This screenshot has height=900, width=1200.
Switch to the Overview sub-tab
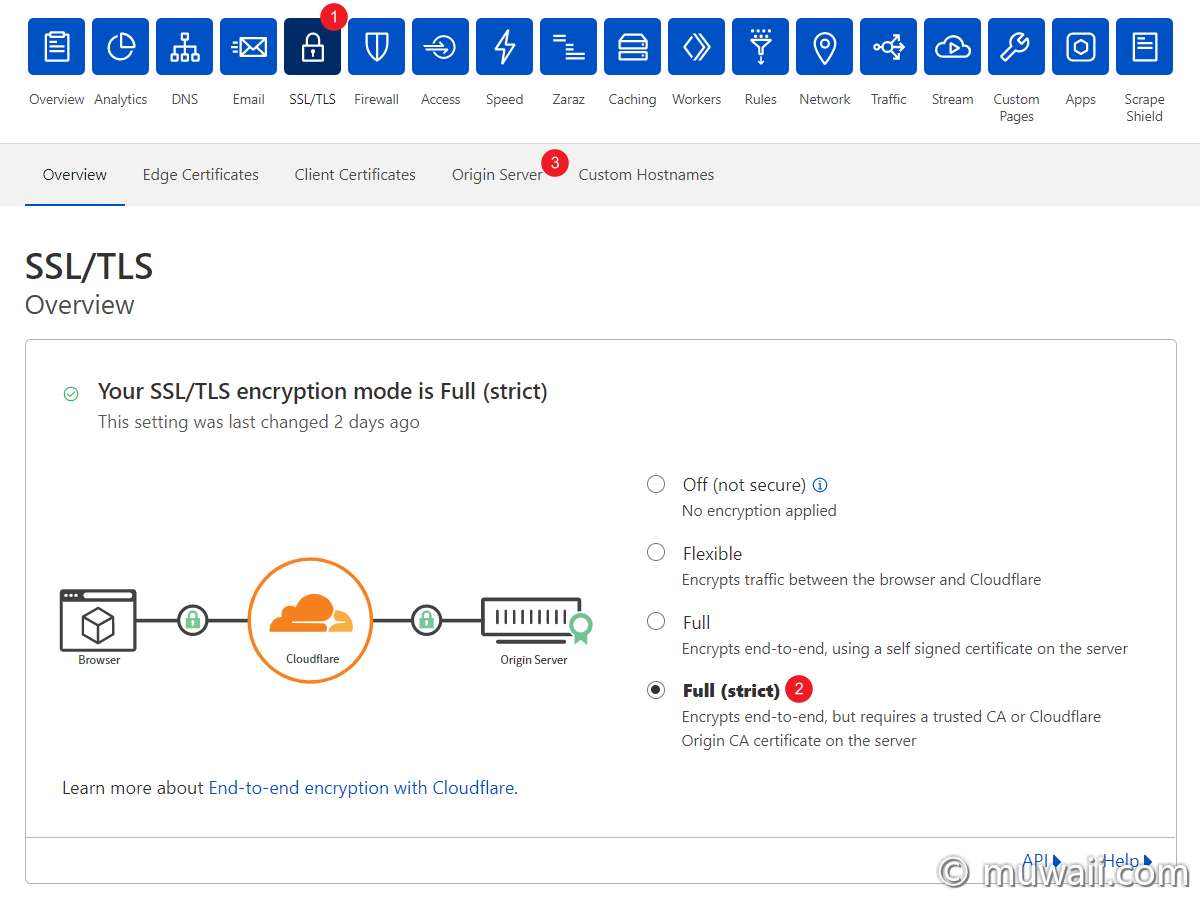click(75, 174)
